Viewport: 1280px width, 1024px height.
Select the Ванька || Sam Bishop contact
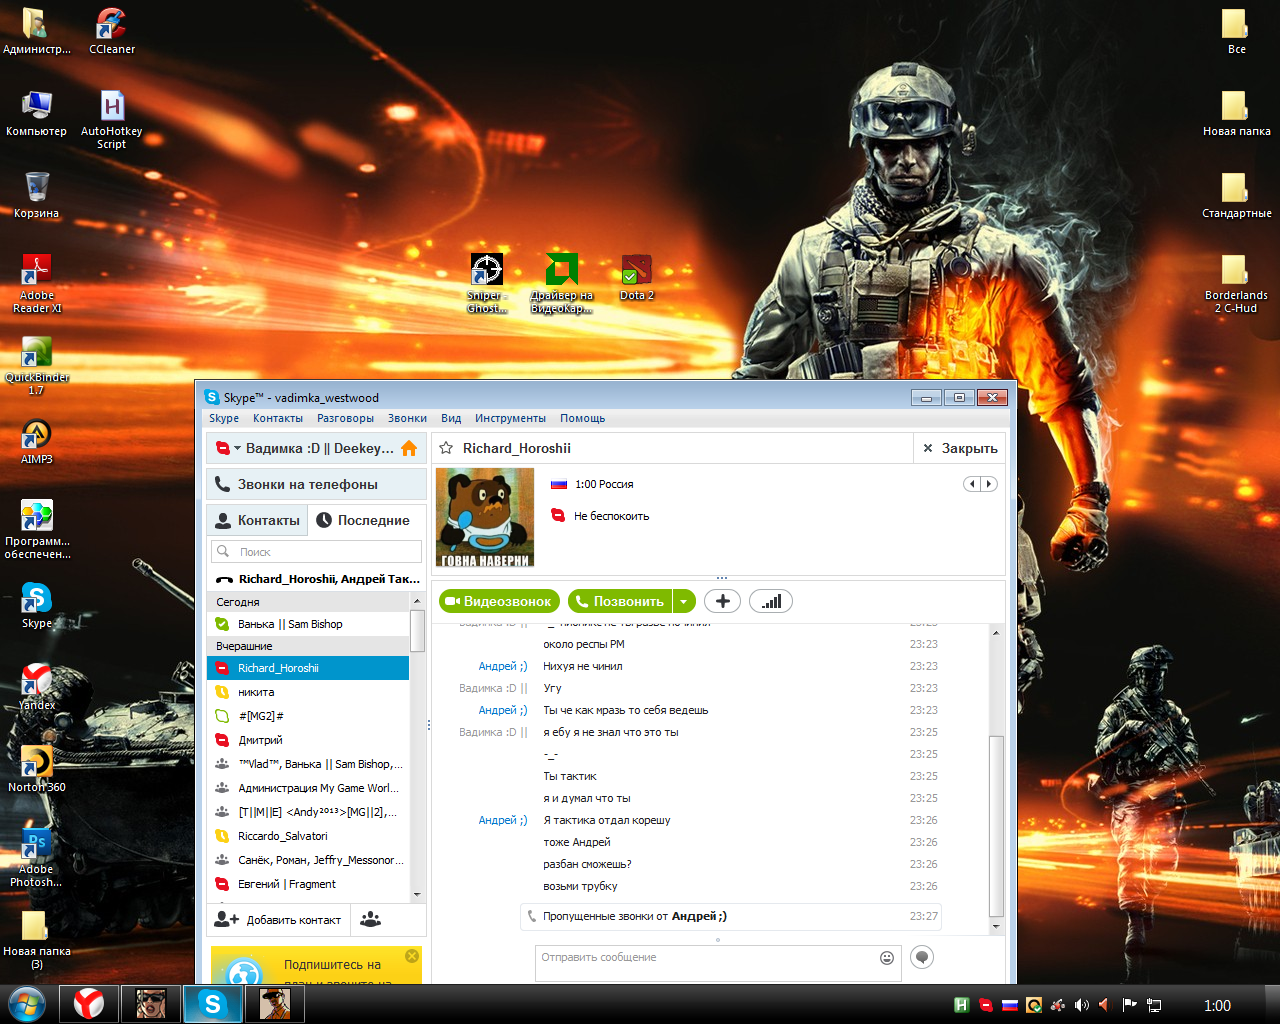308,624
